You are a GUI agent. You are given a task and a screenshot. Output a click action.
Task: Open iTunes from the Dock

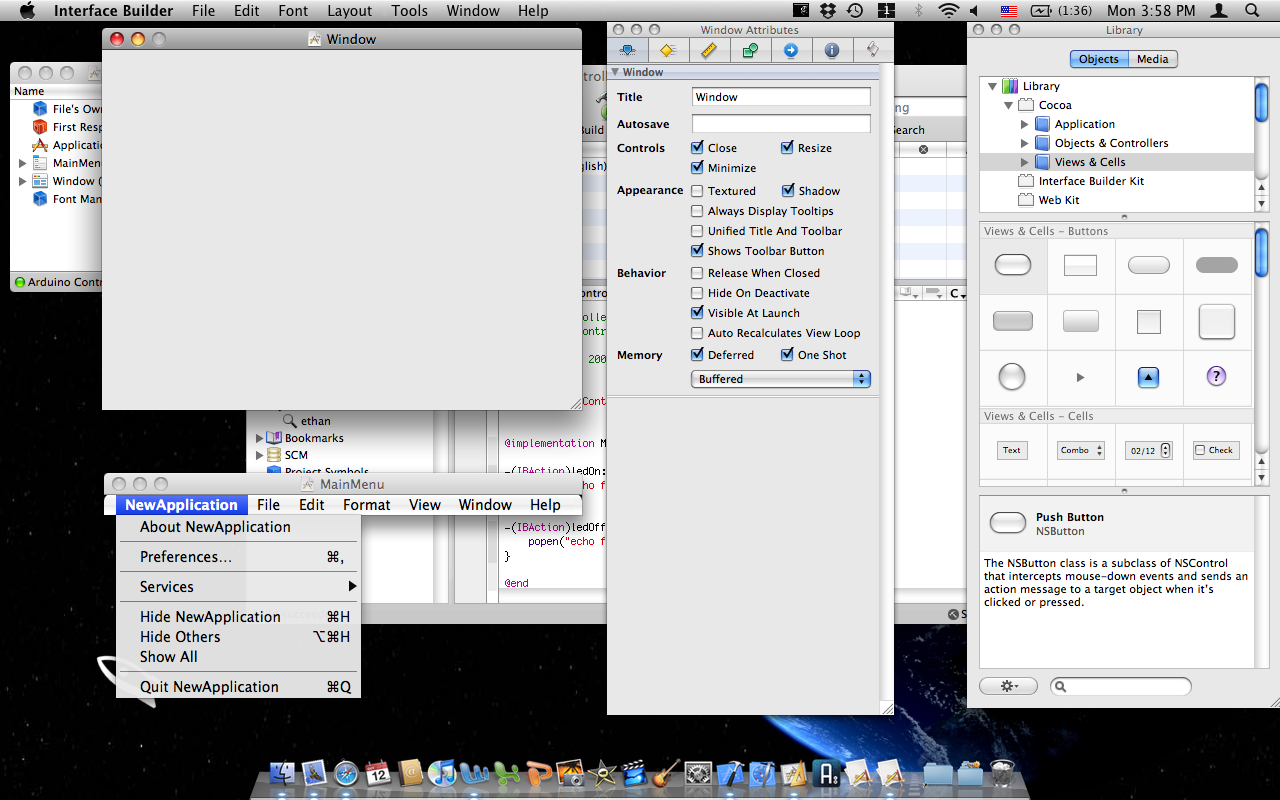(442, 773)
